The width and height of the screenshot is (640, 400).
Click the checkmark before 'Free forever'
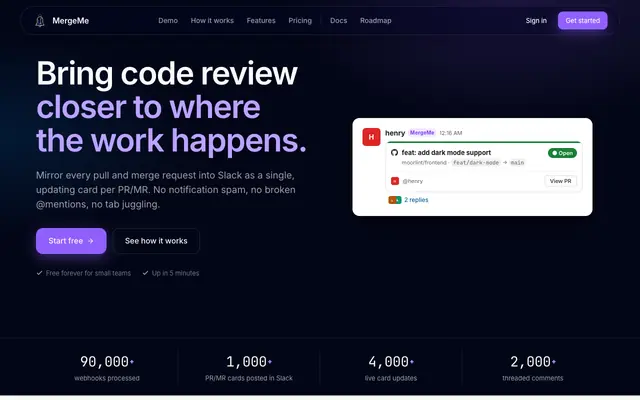[39, 273]
